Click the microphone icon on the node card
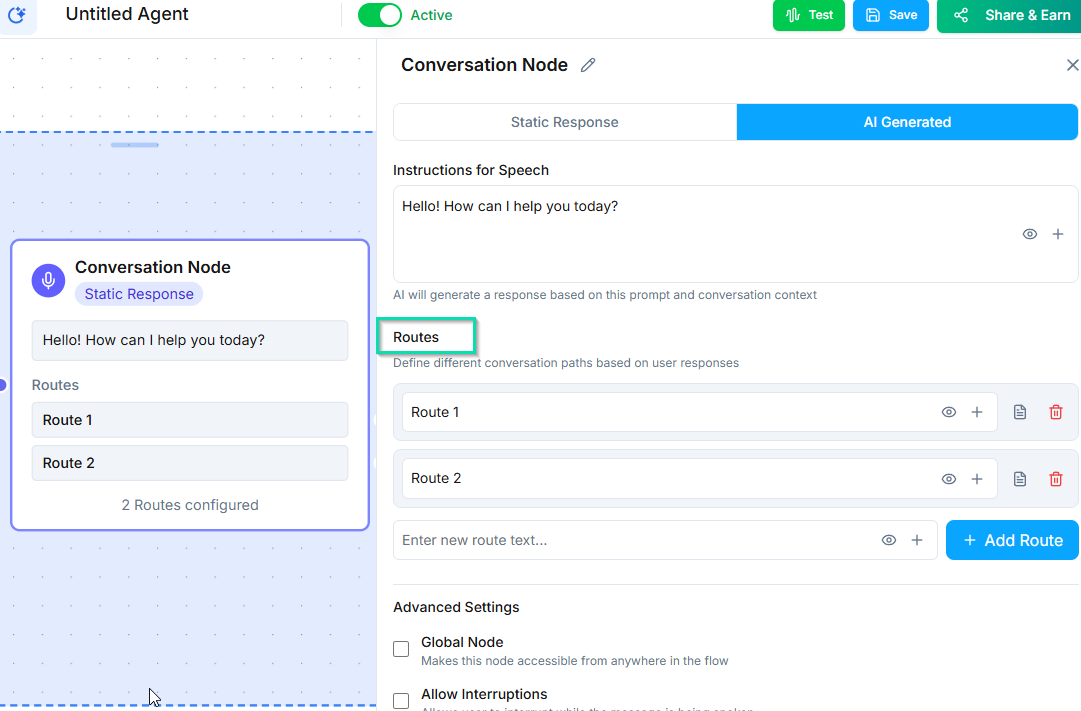This screenshot has width=1081, height=711. [48, 281]
